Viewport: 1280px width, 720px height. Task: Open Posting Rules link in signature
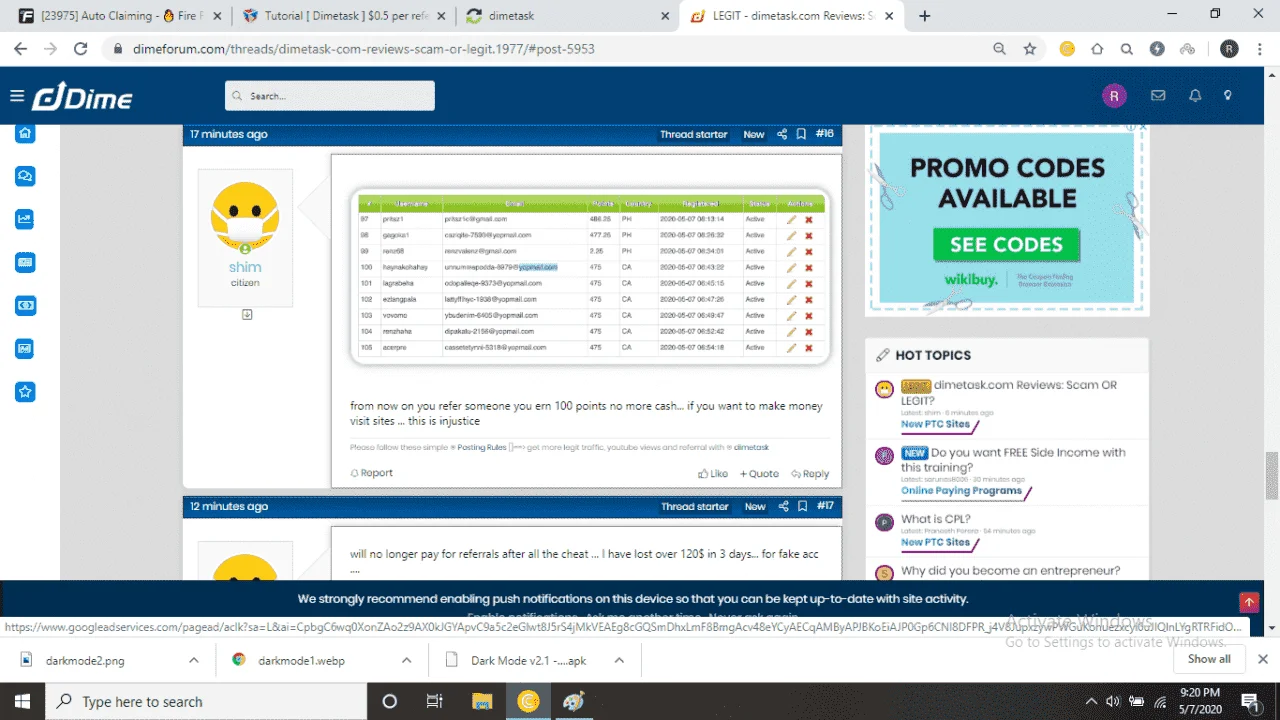pos(482,447)
